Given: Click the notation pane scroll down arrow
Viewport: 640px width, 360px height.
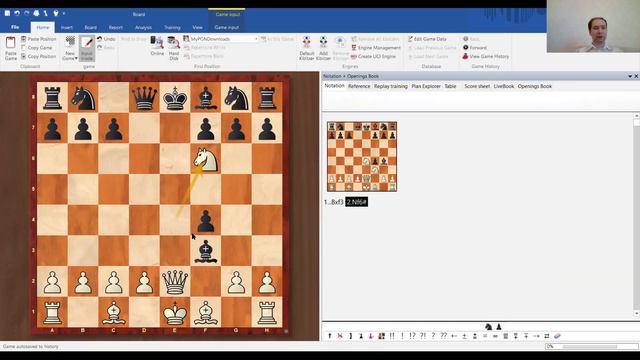Looking at the screenshot, I should click(x=636, y=313).
